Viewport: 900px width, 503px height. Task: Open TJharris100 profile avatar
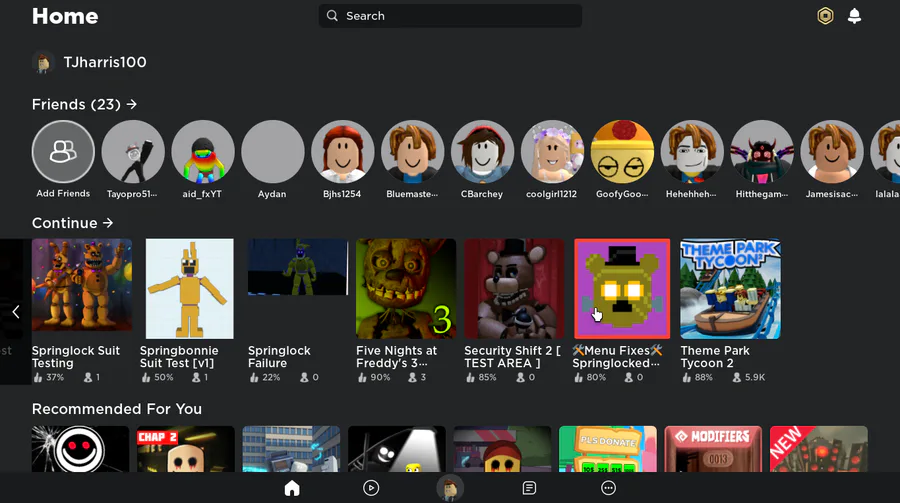(43, 62)
